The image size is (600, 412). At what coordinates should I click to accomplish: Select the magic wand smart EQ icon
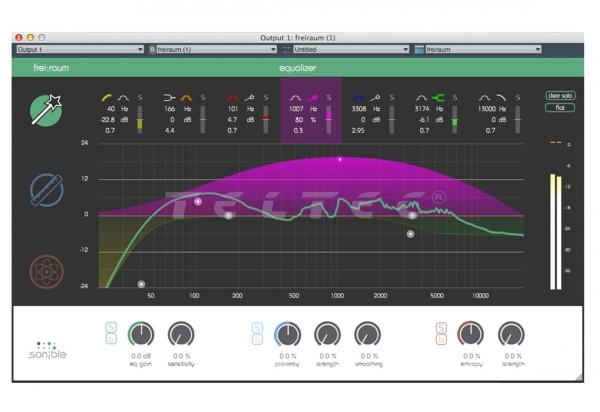(45, 109)
